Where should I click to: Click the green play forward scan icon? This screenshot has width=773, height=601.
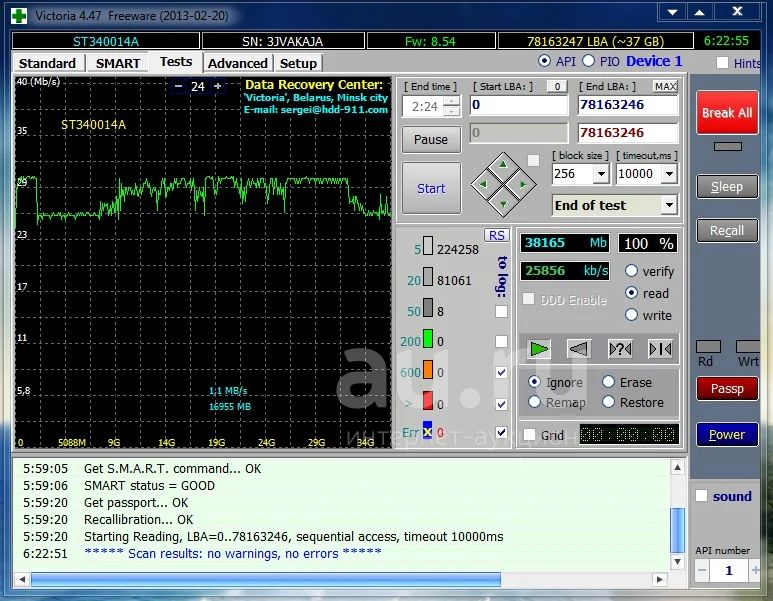(539, 348)
